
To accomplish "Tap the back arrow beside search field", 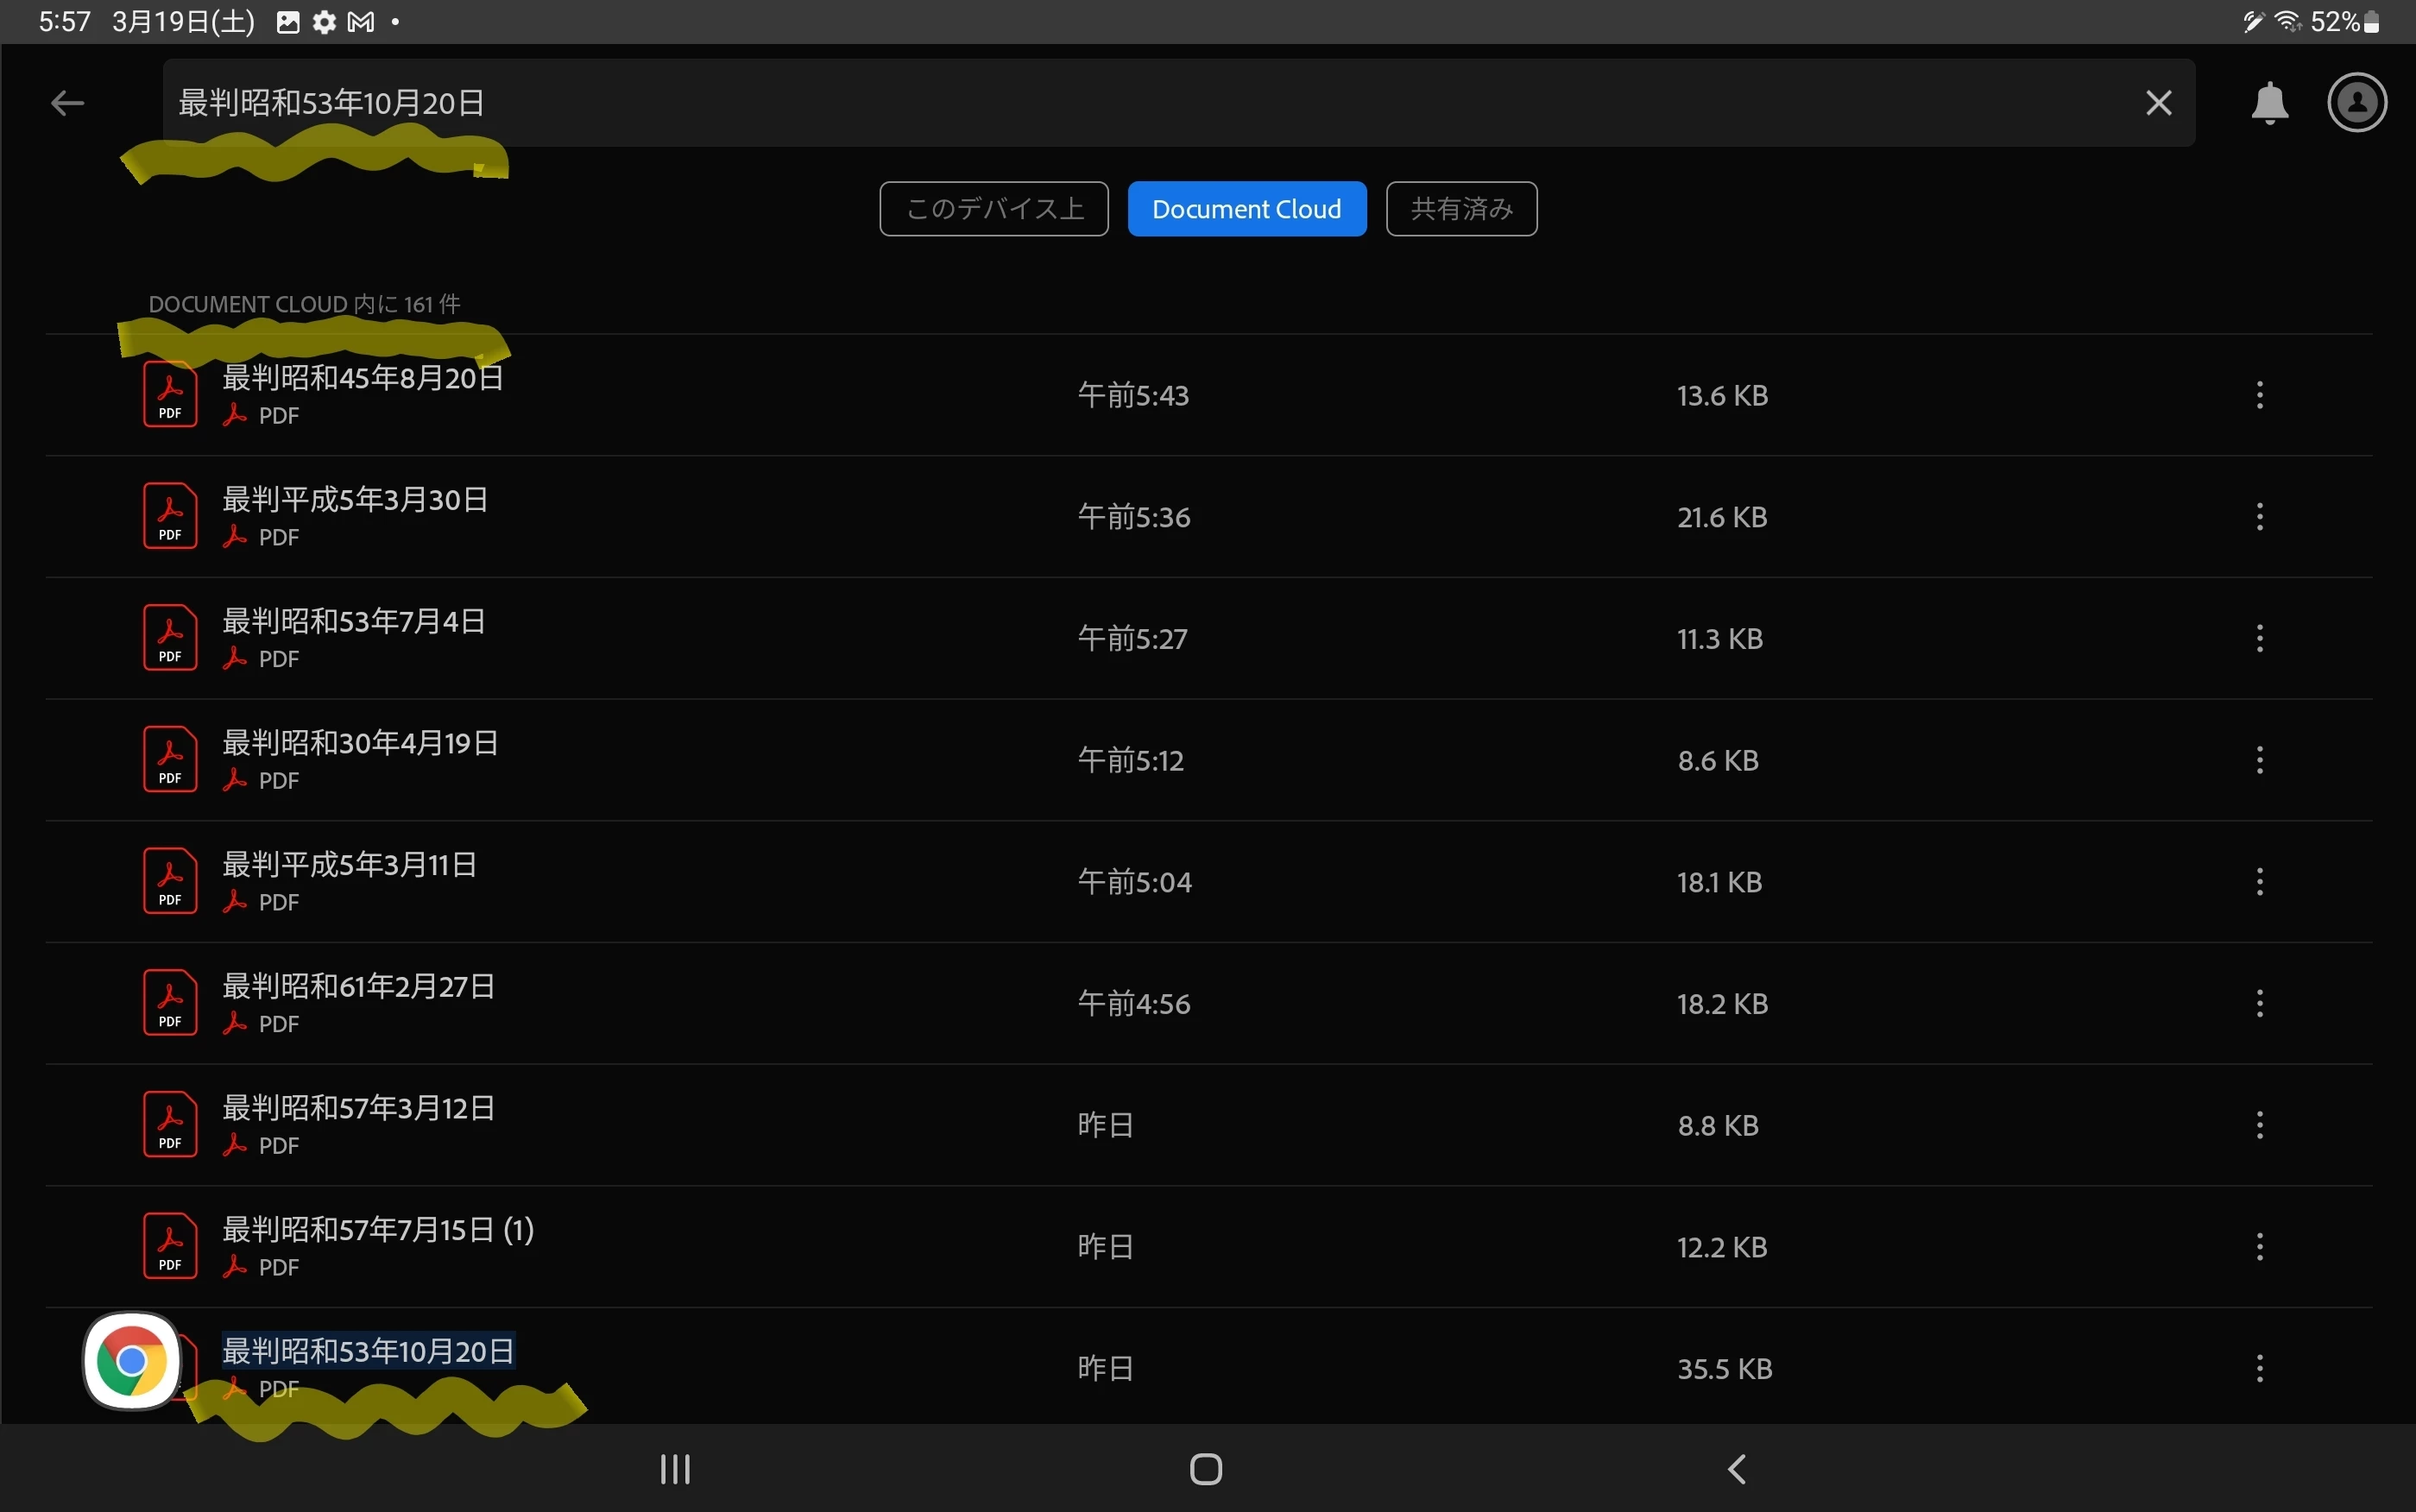I will pyautogui.click(x=67, y=103).
